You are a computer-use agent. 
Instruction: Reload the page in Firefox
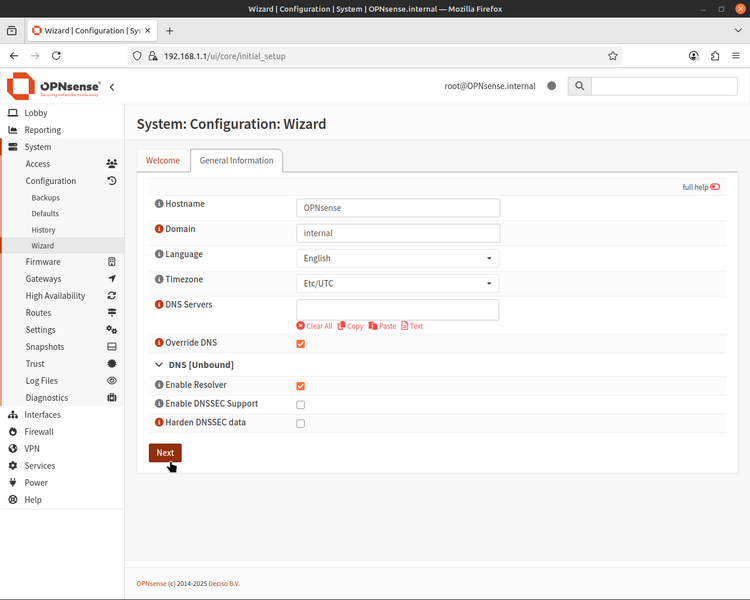(x=56, y=56)
